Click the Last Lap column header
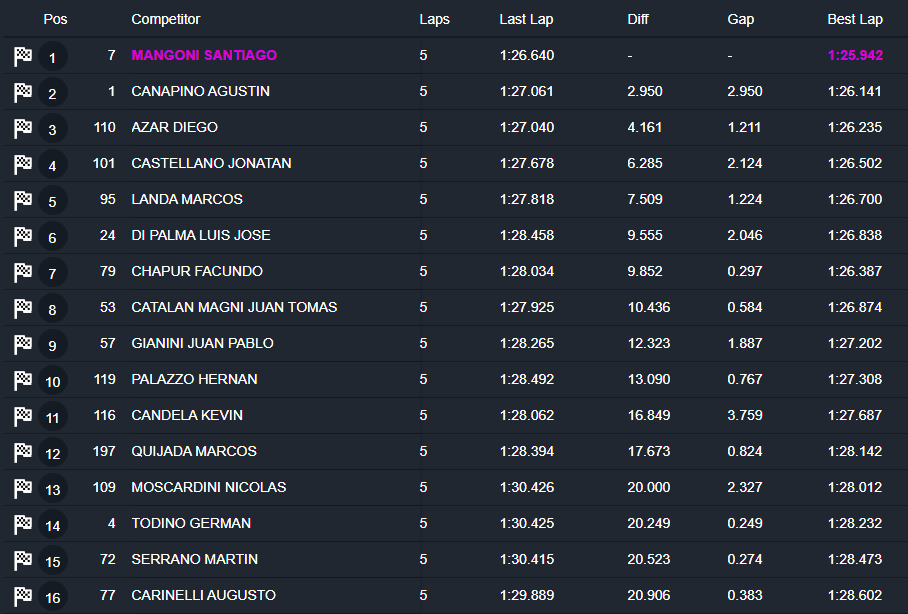This screenshot has width=908, height=614. click(x=526, y=19)
